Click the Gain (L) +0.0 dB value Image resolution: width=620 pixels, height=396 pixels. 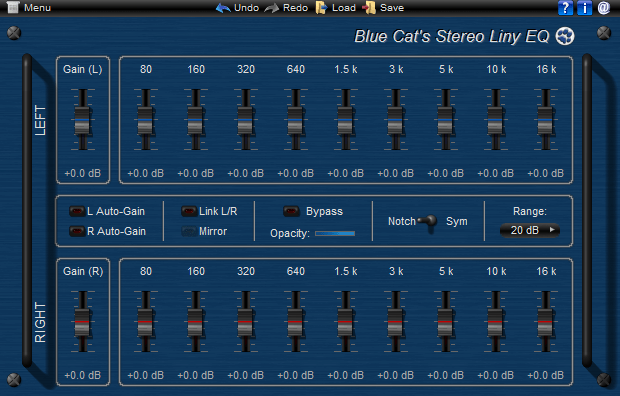[x=83, y=173]
